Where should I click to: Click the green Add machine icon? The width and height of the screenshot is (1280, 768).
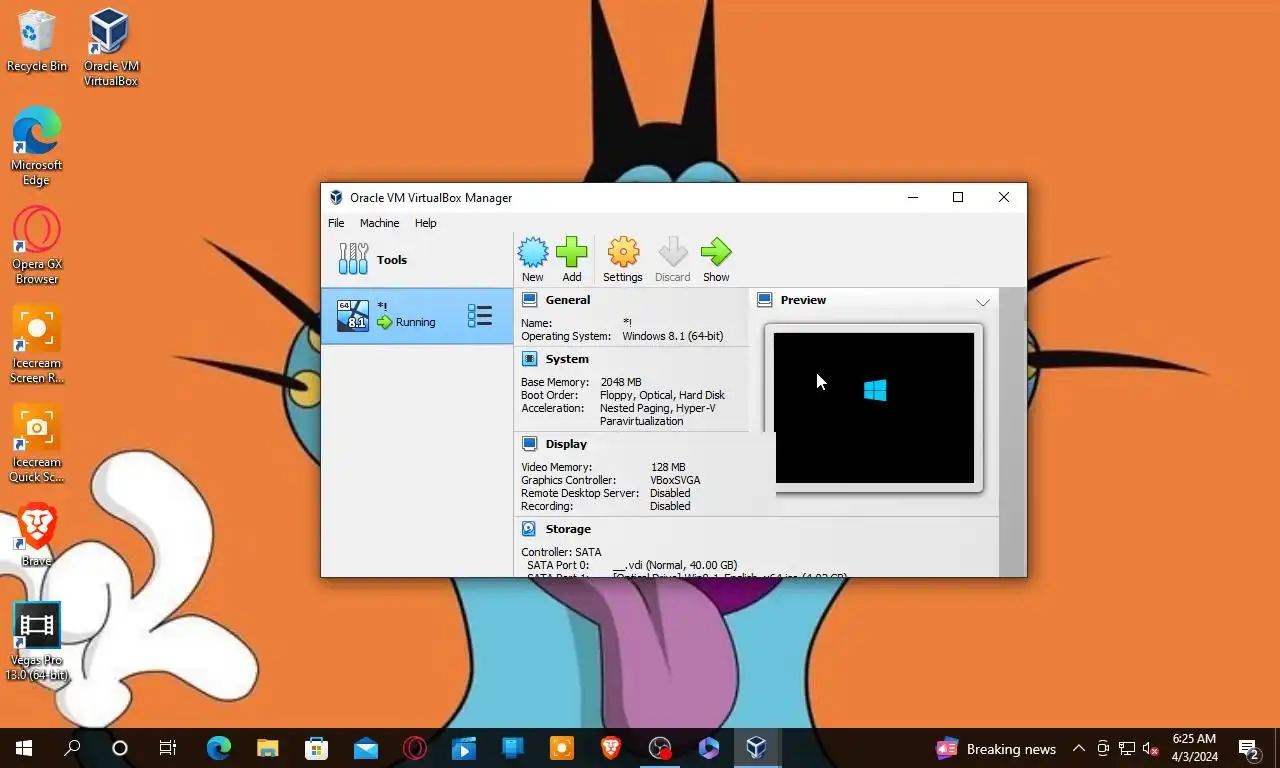pyautogui.click(x=572, y=252)
